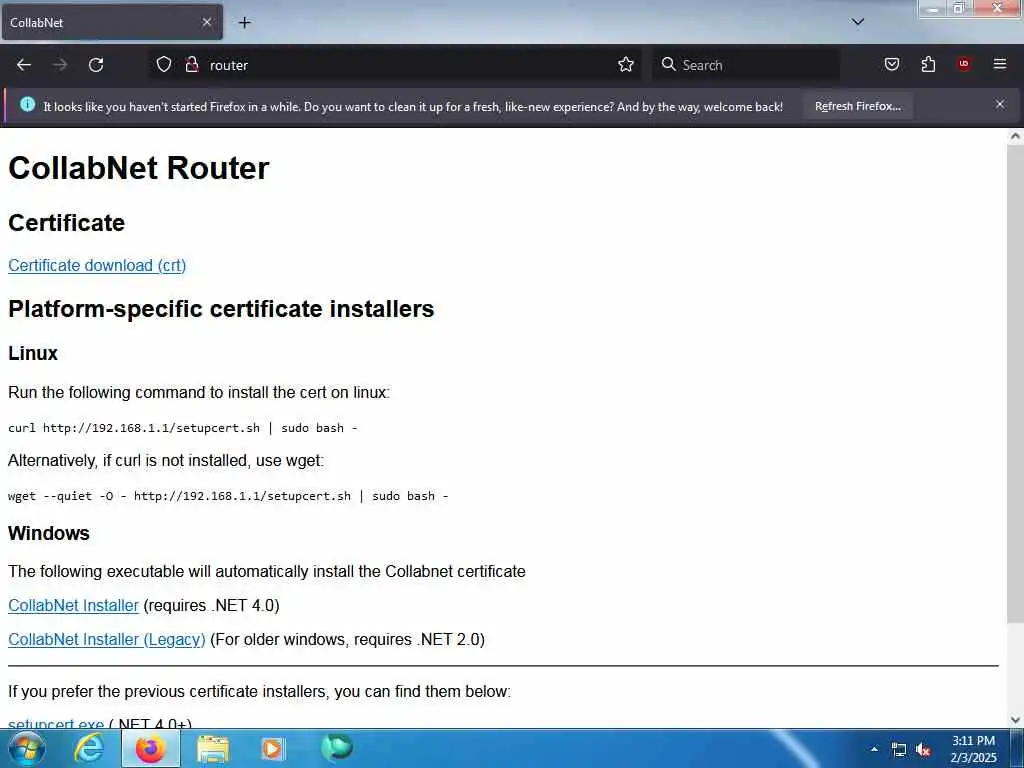Image resolution: width=1024 pixels, height=768 pixels.
Task: Show hidden system tray icons
Action: coord(874,750)
